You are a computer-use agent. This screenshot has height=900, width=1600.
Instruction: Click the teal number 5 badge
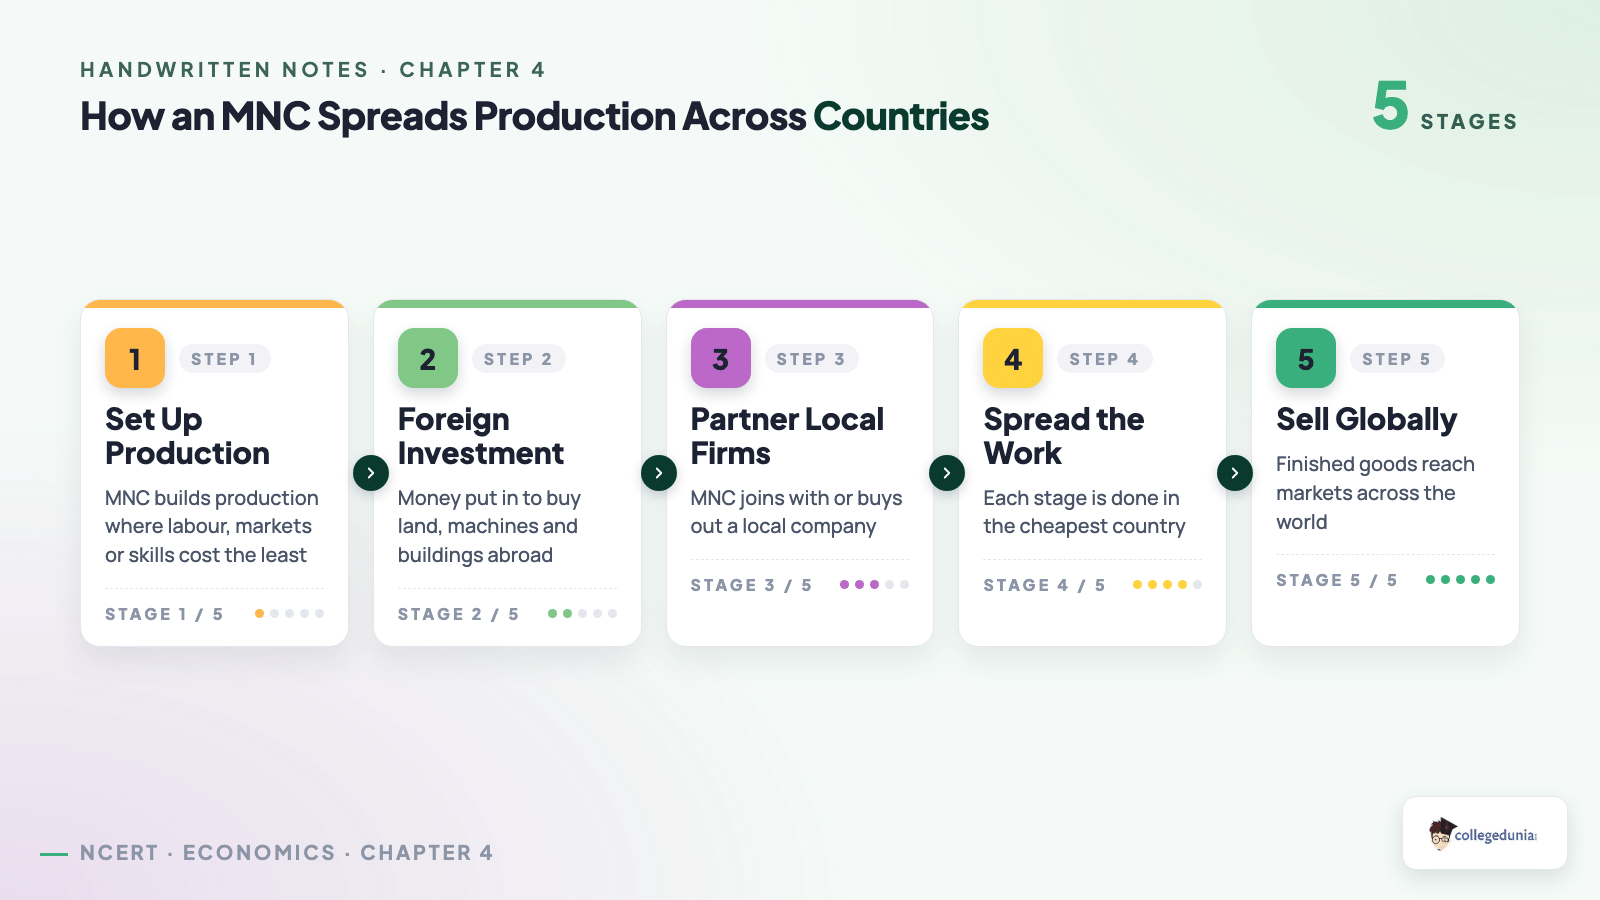coord(1306,358)
